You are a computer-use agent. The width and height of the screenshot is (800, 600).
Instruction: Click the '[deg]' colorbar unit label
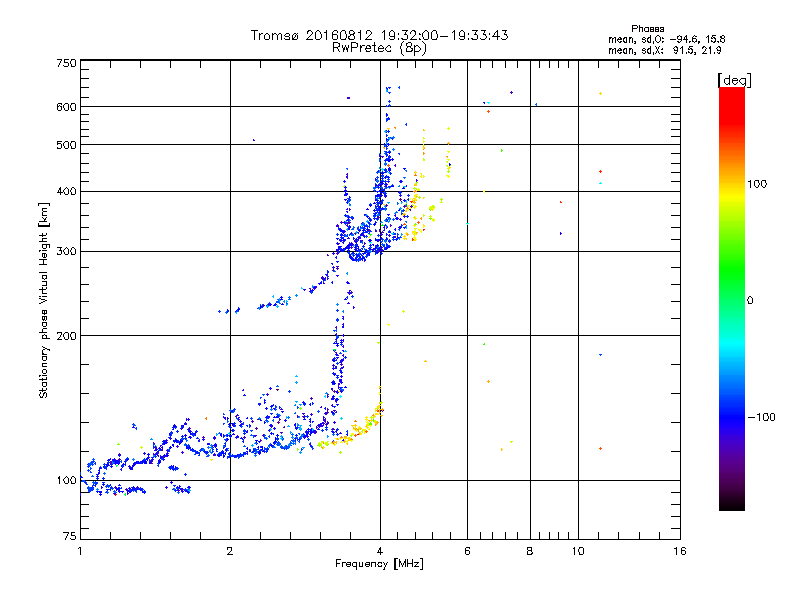734,80
